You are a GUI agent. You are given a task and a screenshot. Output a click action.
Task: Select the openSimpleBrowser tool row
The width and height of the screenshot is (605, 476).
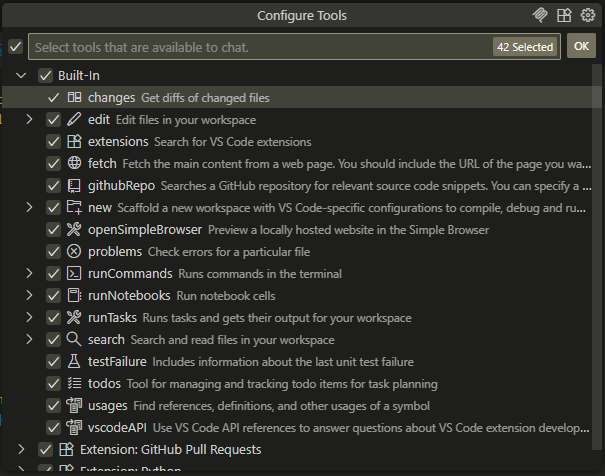pyautogui.click(x=300, y=230)
